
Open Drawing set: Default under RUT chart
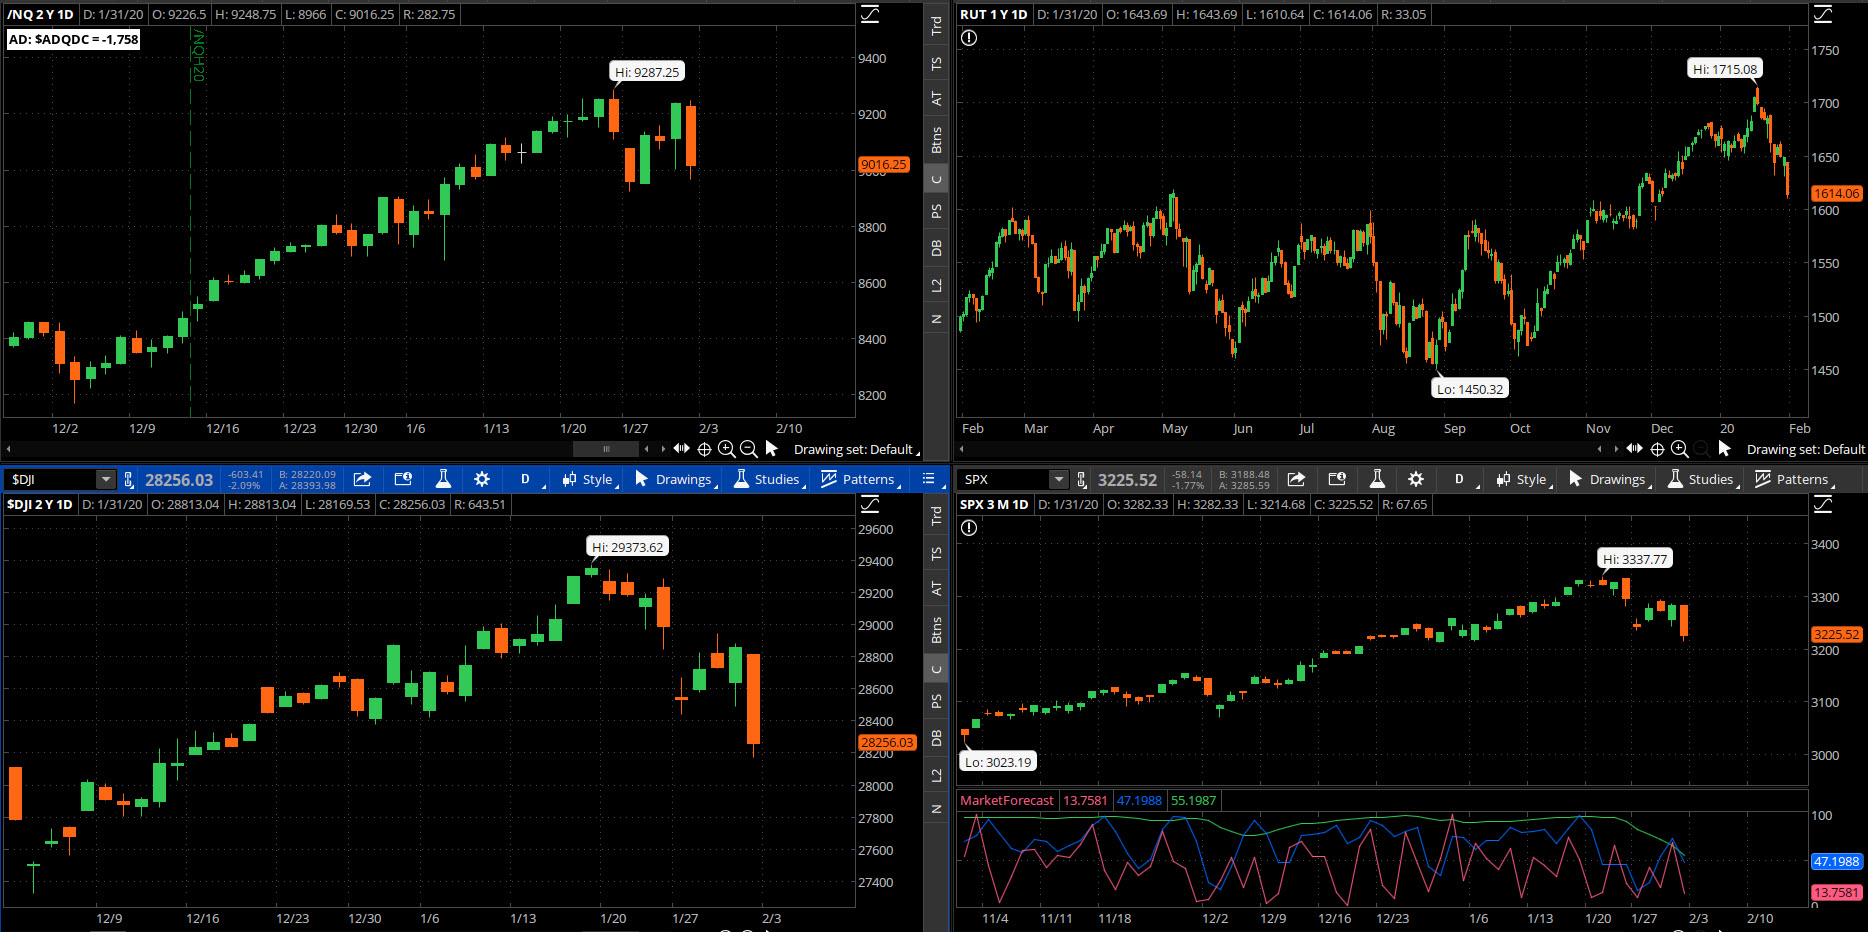point(1805,449)
